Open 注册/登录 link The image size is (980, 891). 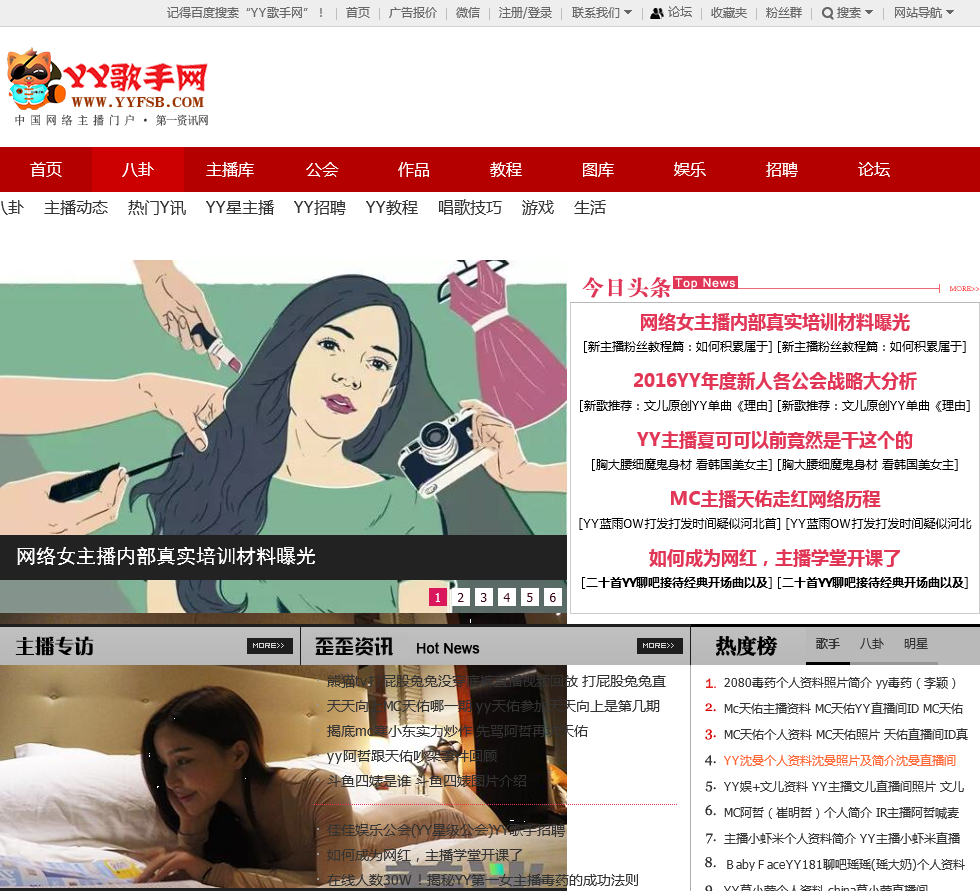point(525,12)
